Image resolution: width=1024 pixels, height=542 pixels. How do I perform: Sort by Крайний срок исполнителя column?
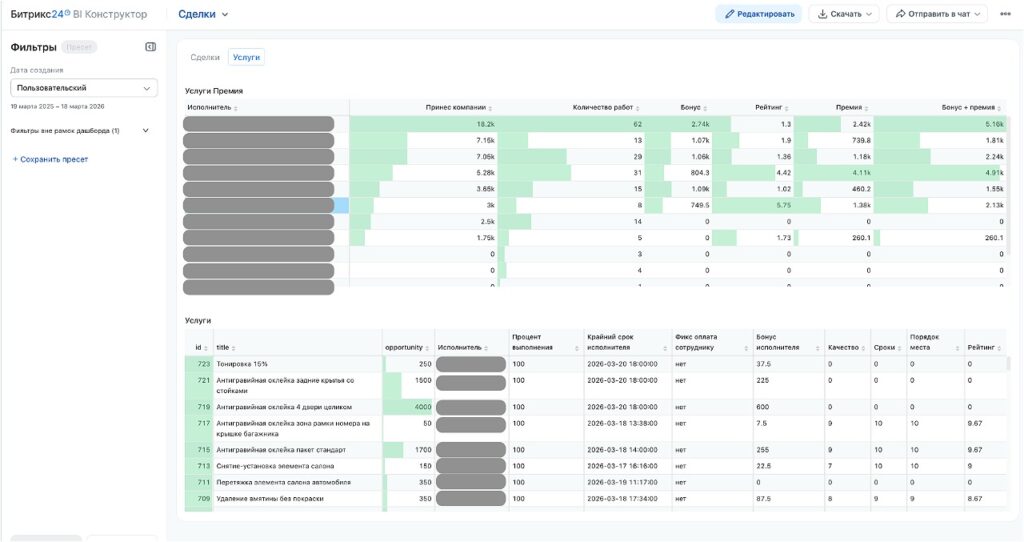(x=665, y=348)
